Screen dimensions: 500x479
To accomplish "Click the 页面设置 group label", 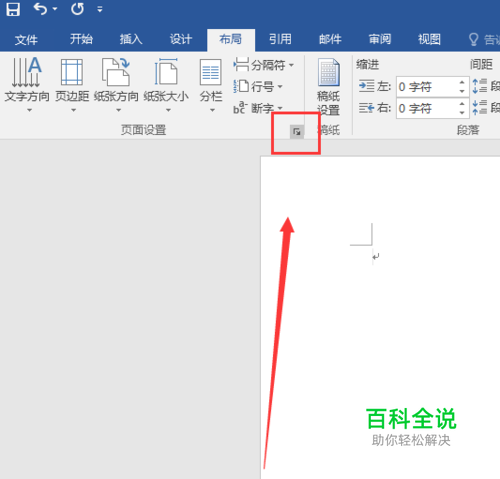I will coord(143,130).
